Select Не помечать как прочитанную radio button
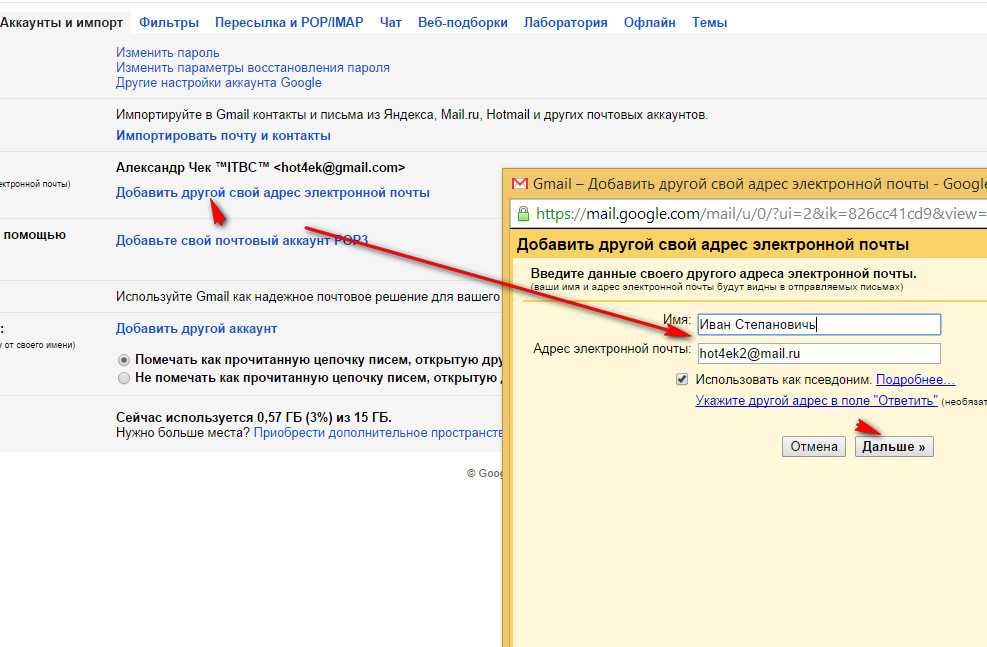The height and width of the screenshot is (647, 987). (124, 378)
